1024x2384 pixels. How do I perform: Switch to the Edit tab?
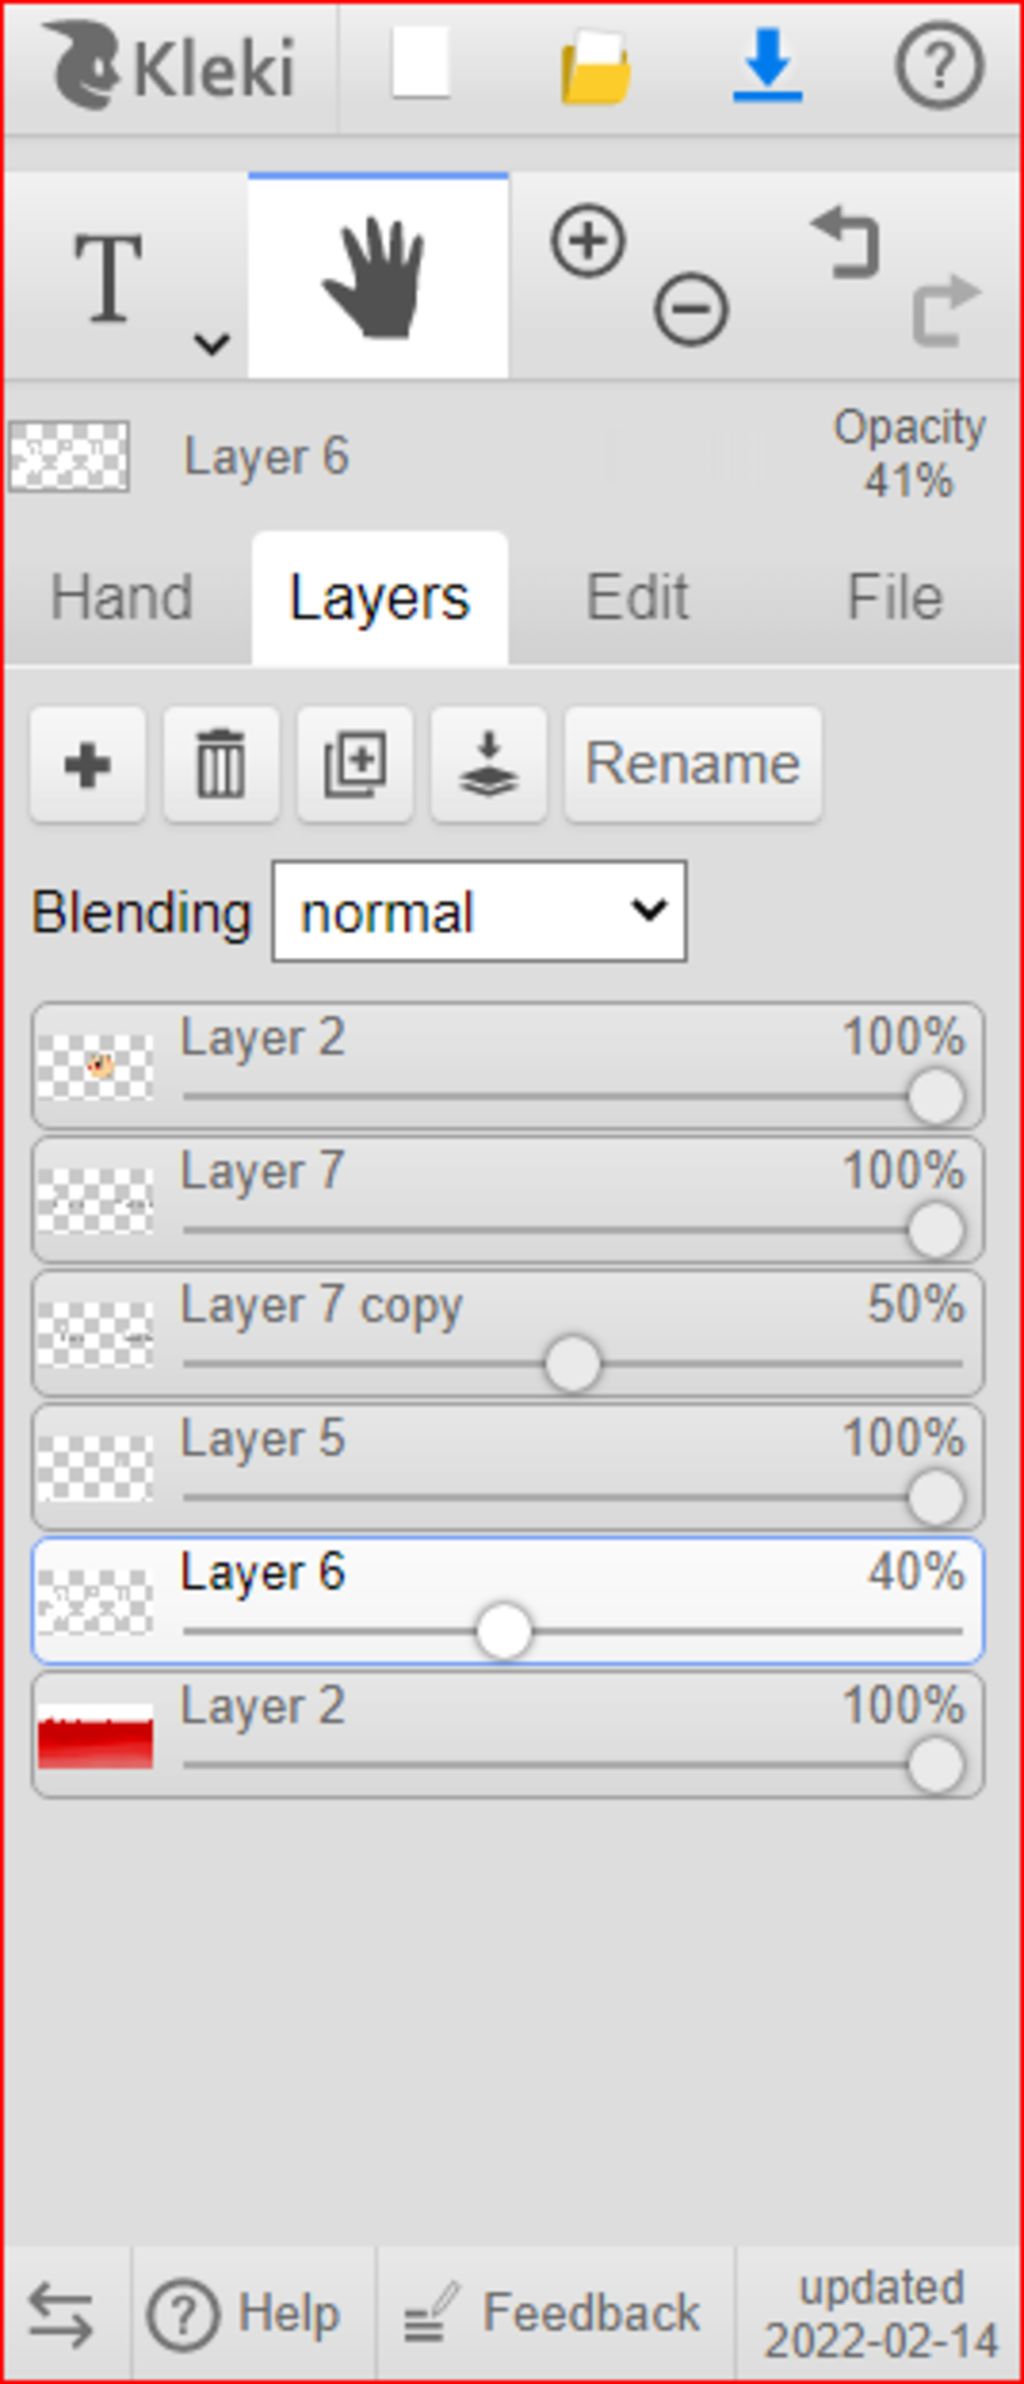pos(637,598)
